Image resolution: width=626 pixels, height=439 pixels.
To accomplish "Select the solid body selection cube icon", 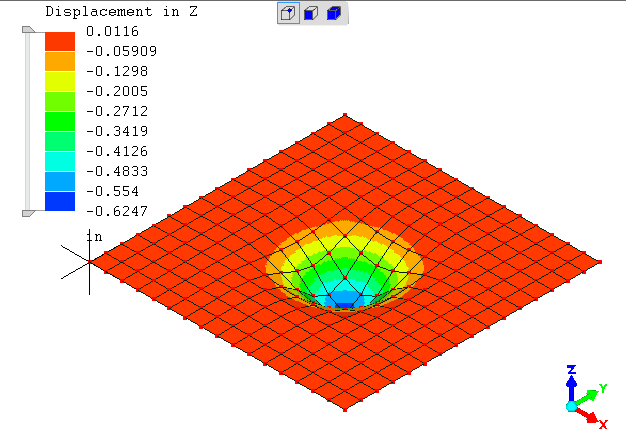I will pos(334,13).
